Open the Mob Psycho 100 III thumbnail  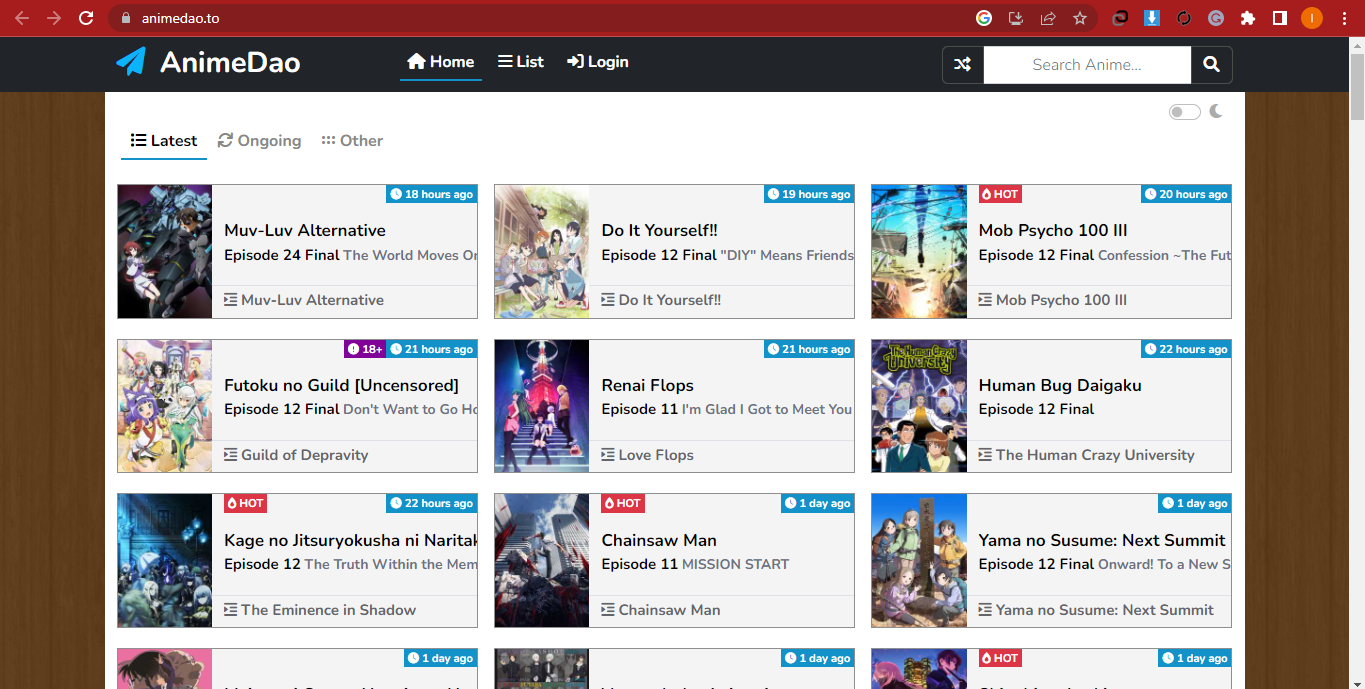(x=919, y=252)
